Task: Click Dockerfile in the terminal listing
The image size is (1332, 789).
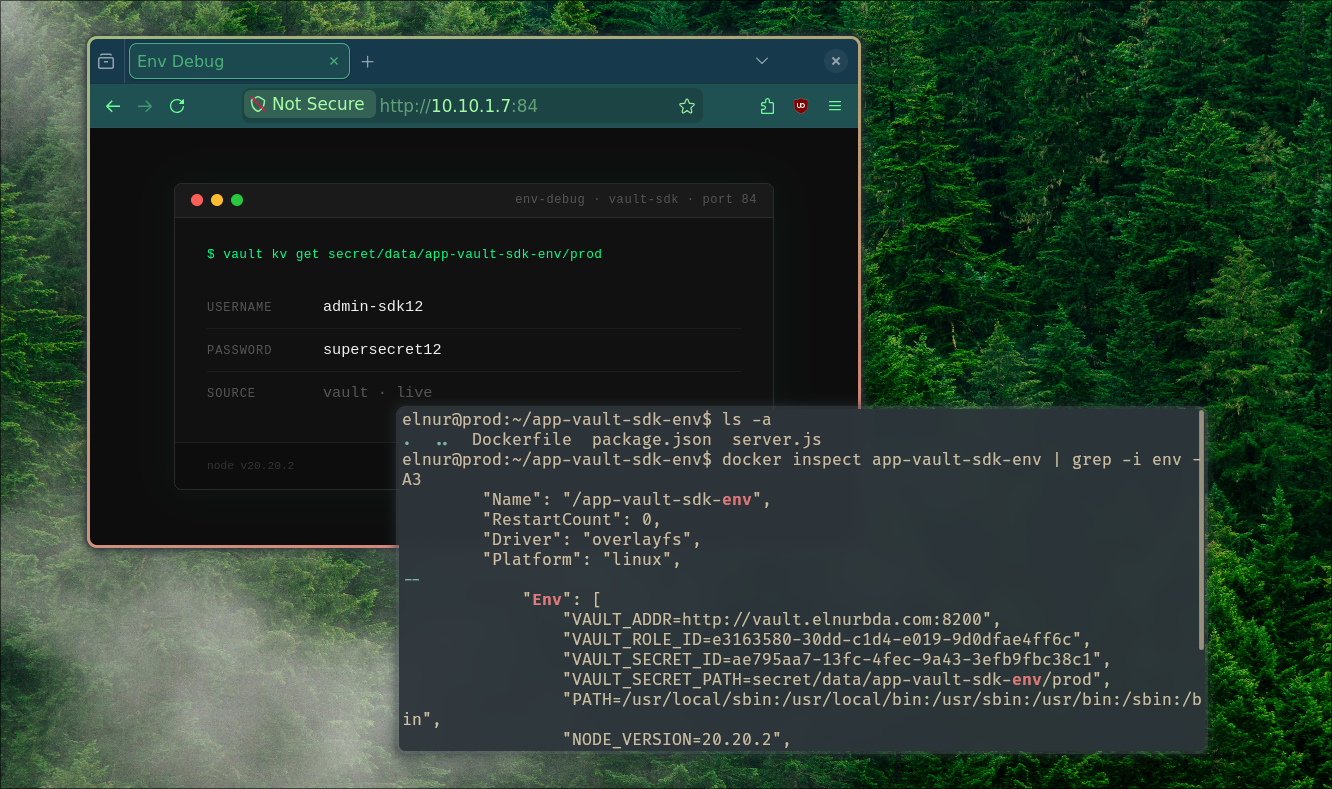Action: pyautogui.click(x=522, y=440)
